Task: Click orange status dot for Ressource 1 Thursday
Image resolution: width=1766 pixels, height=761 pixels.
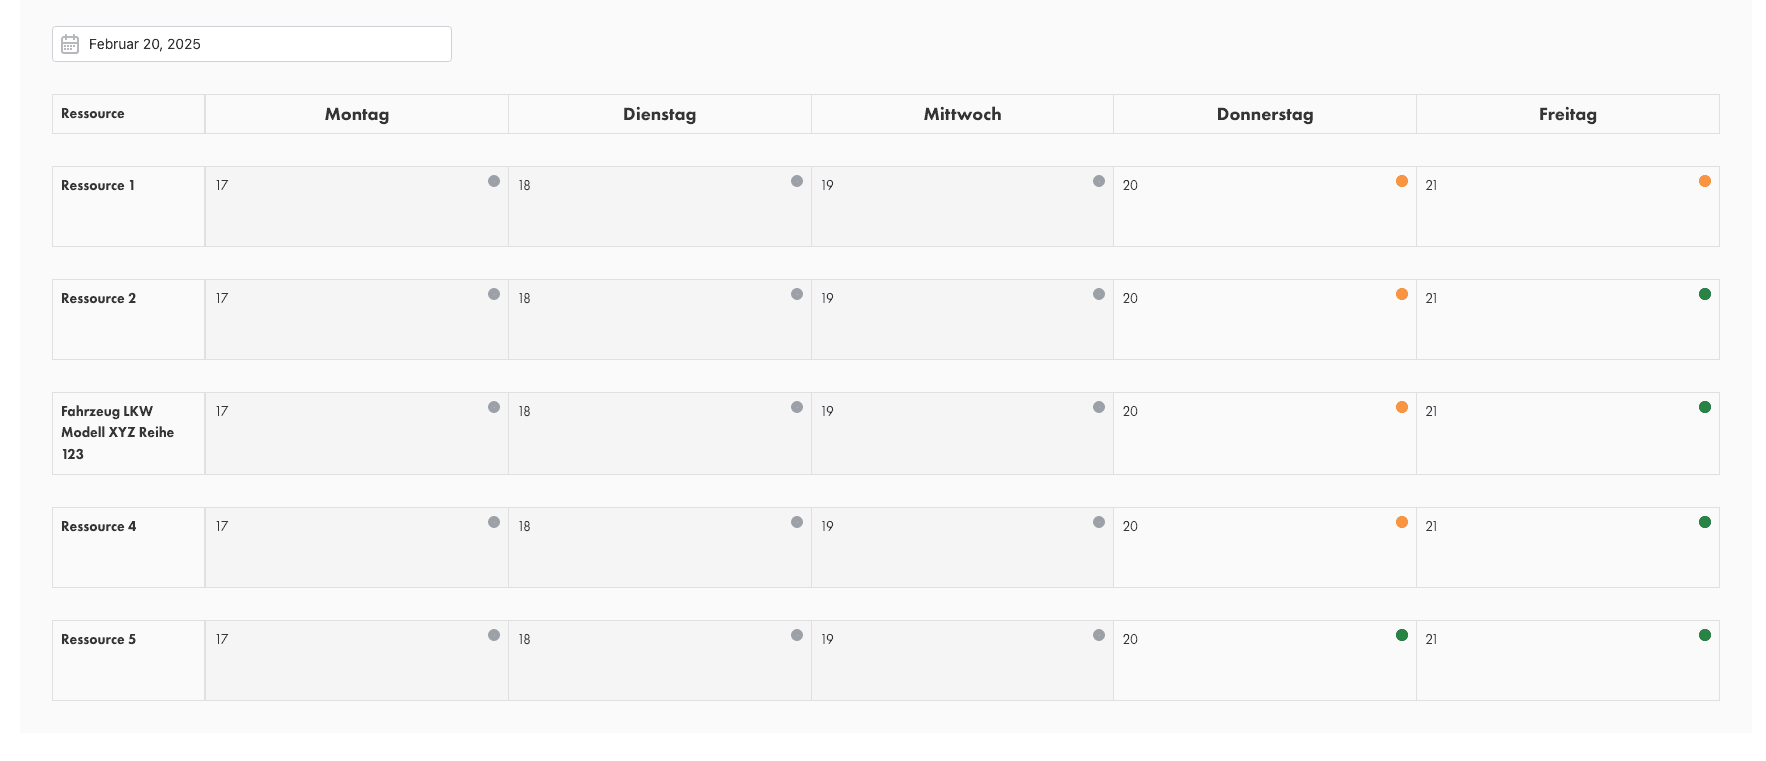Action: click(x=1401, y=181)
